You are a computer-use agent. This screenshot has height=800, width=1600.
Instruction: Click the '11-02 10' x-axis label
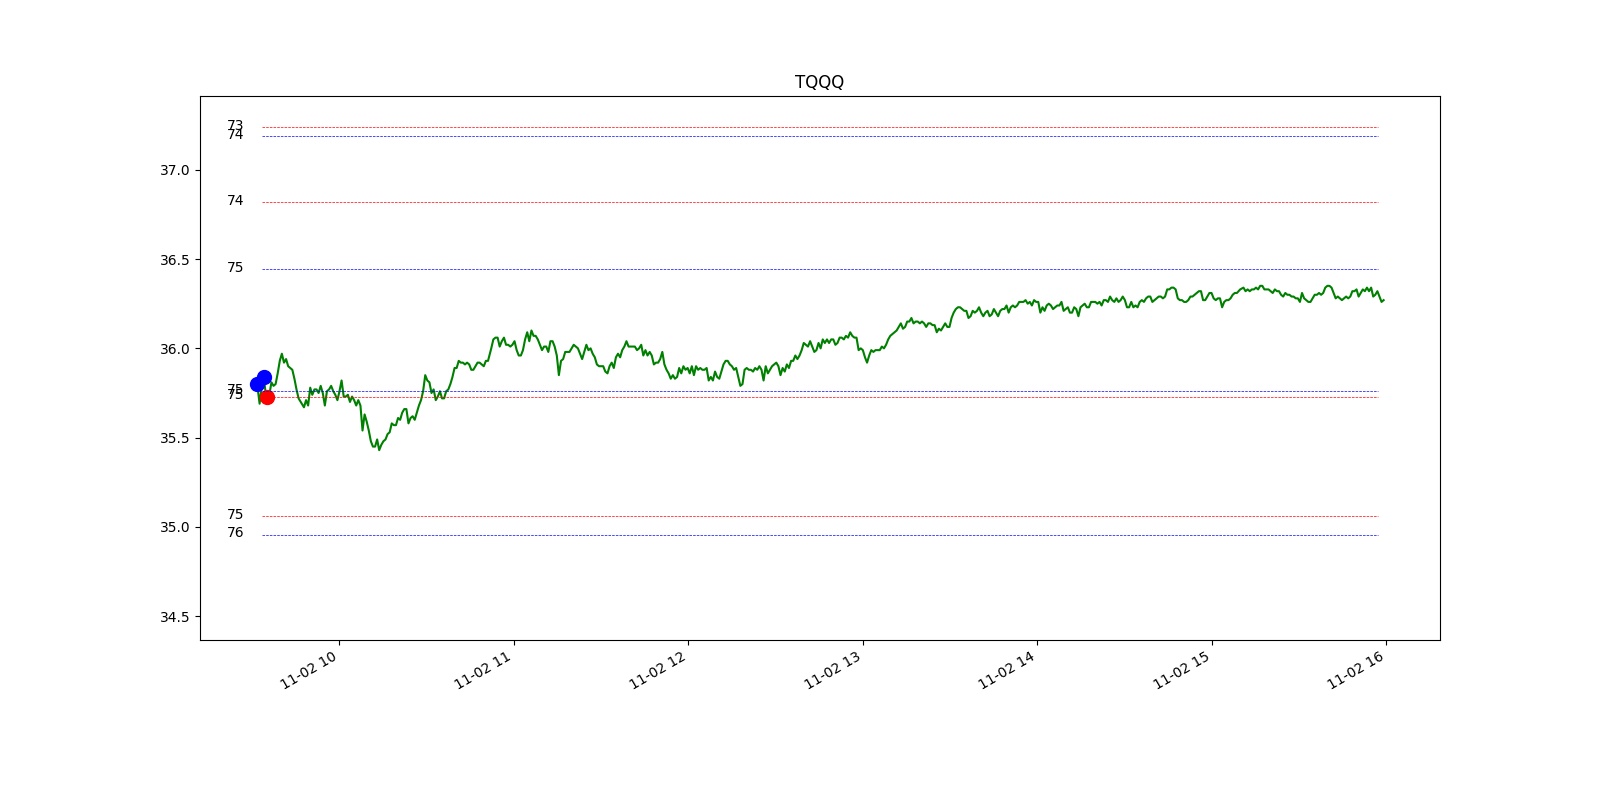309,669
